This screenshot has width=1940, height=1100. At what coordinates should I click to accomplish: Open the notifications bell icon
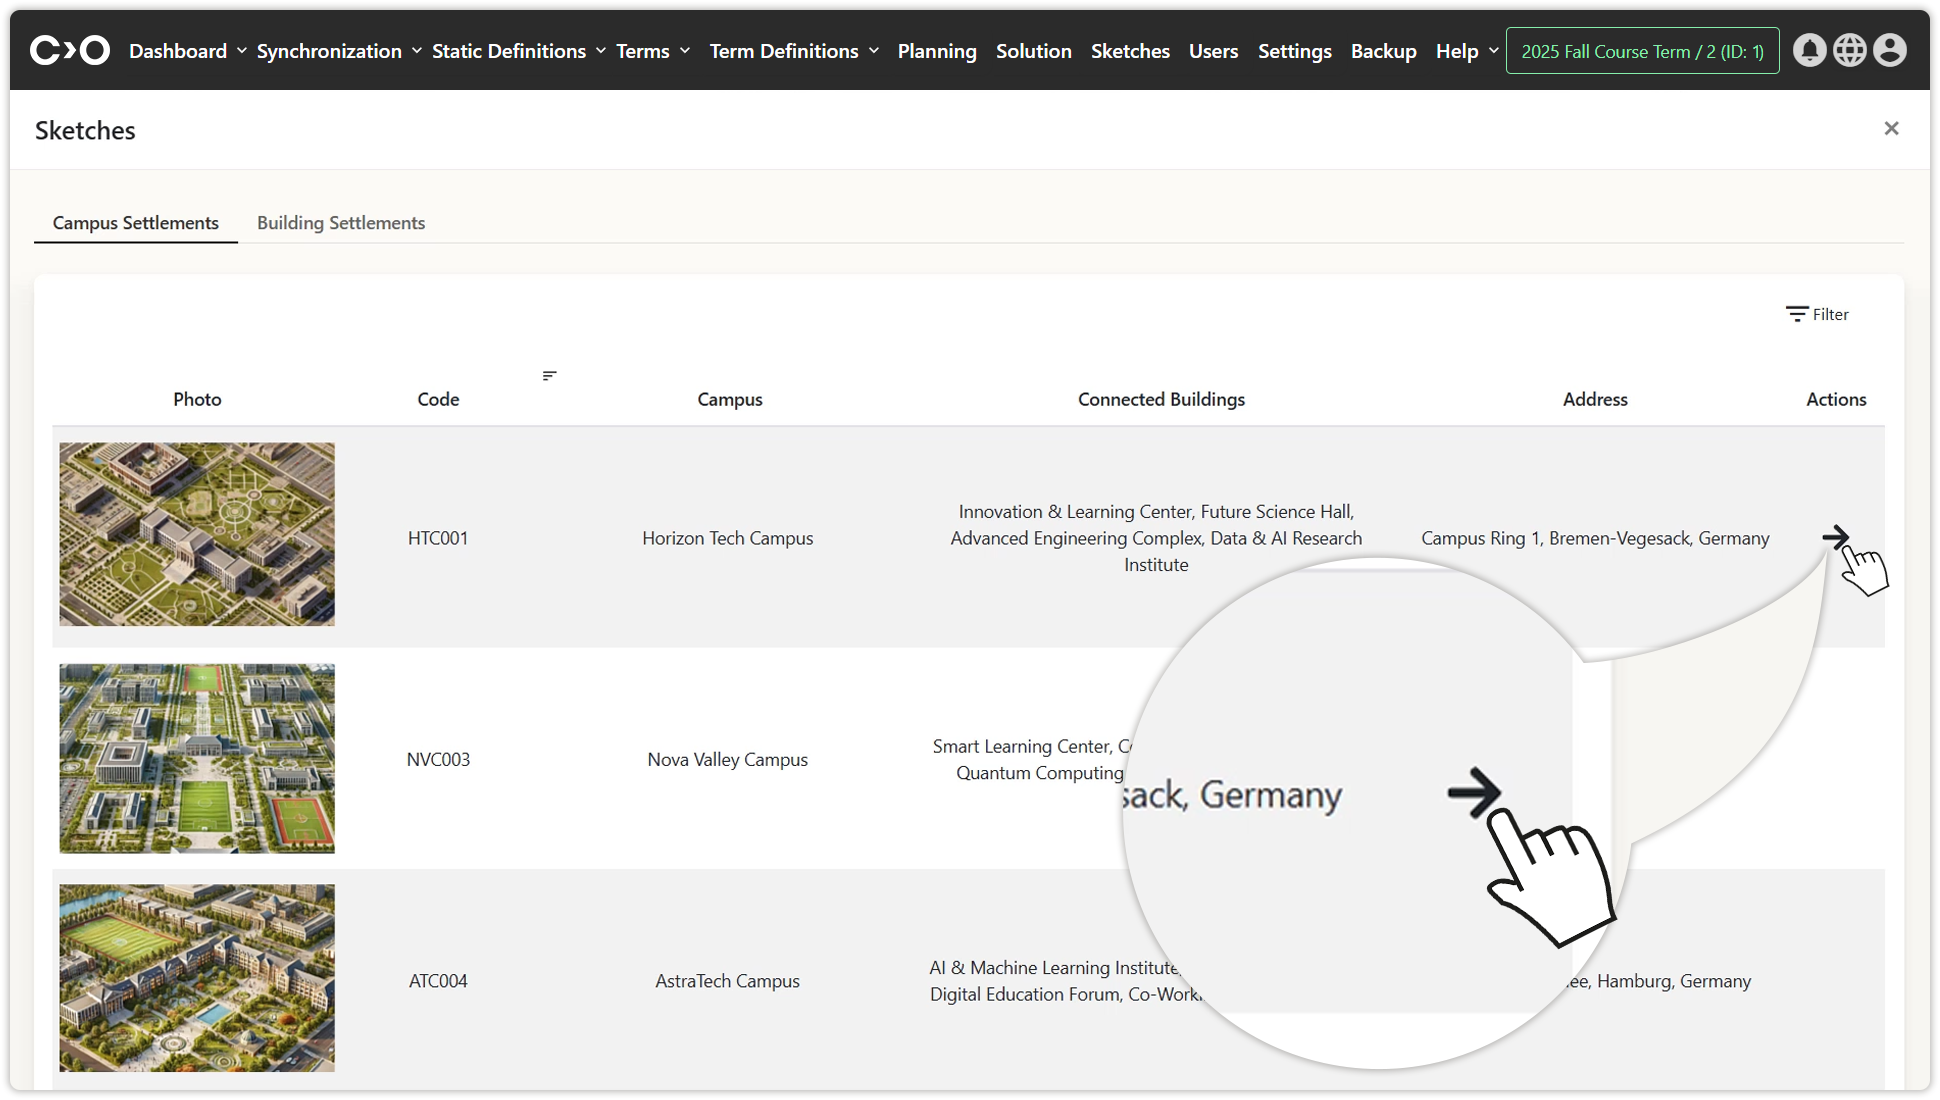point(1809,50)
